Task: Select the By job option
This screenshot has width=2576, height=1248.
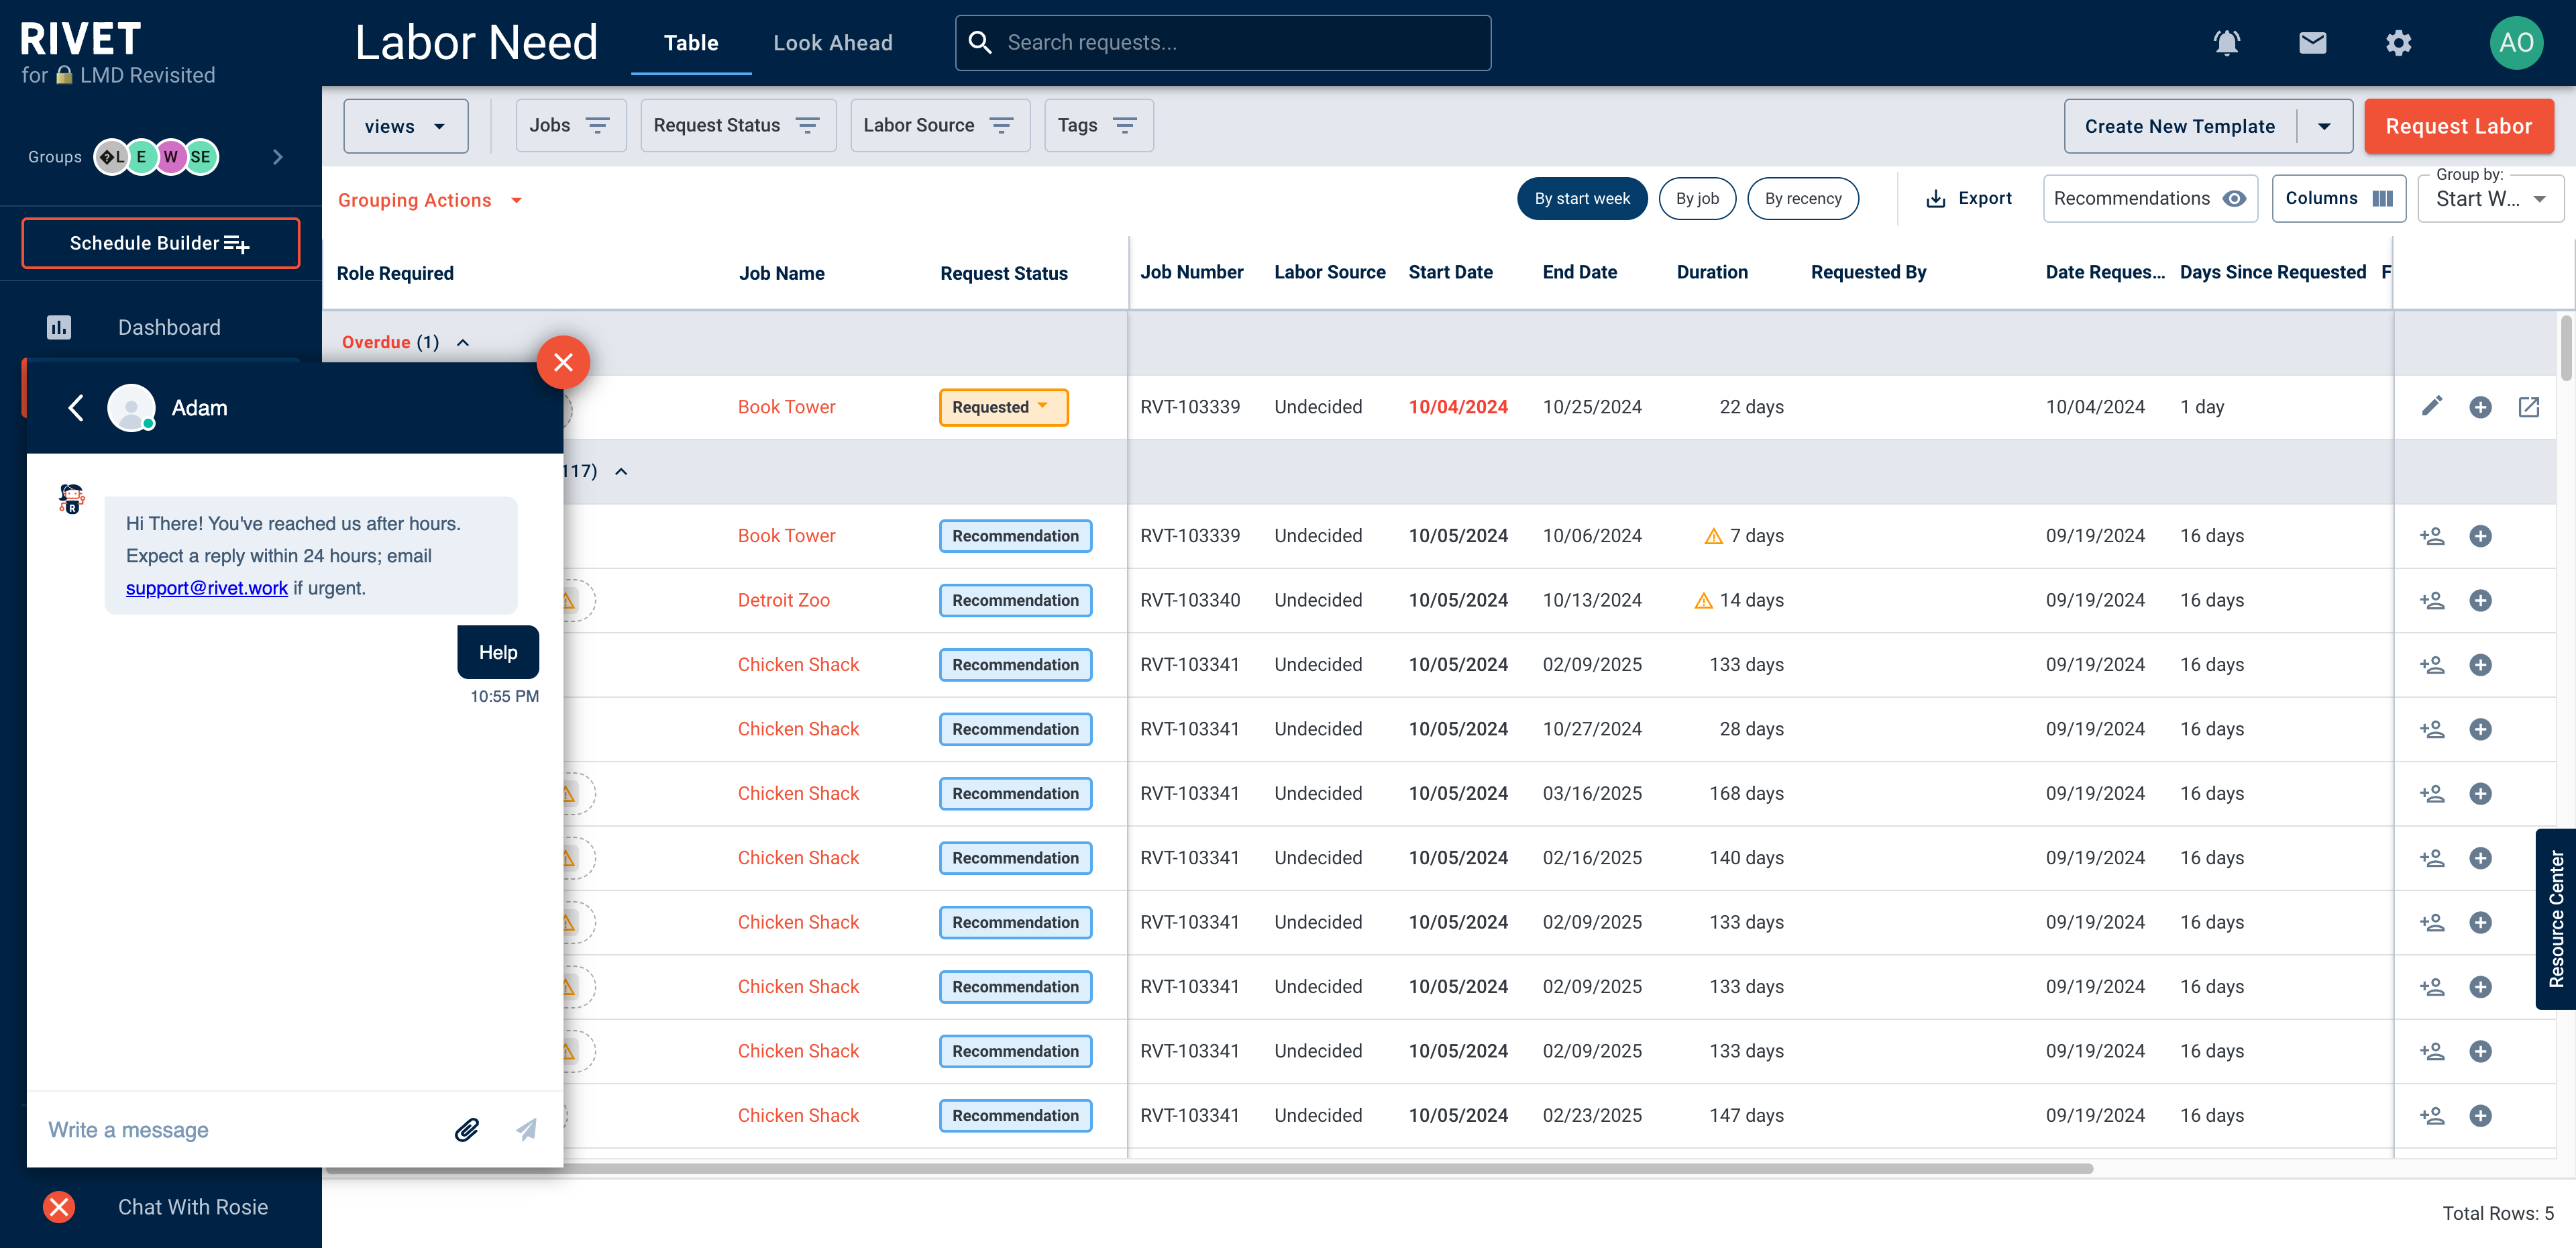Action: [x=1697, y=198]
